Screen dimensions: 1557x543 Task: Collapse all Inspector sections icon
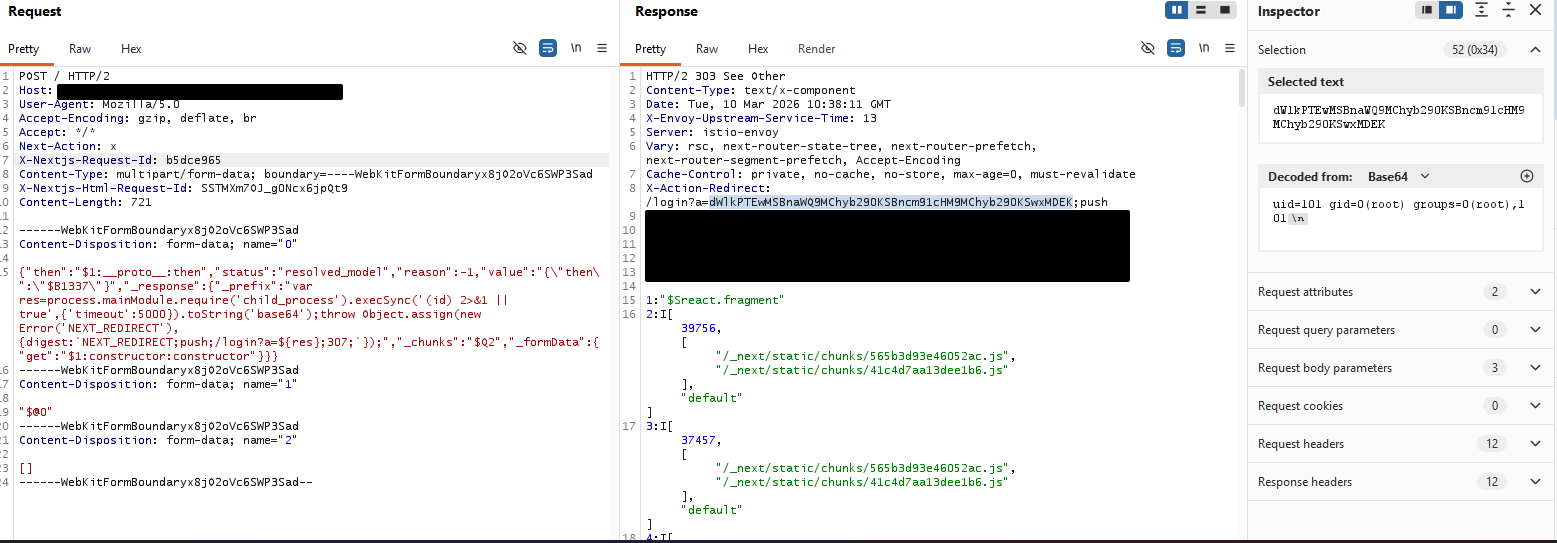click(x=1508, y=10)
